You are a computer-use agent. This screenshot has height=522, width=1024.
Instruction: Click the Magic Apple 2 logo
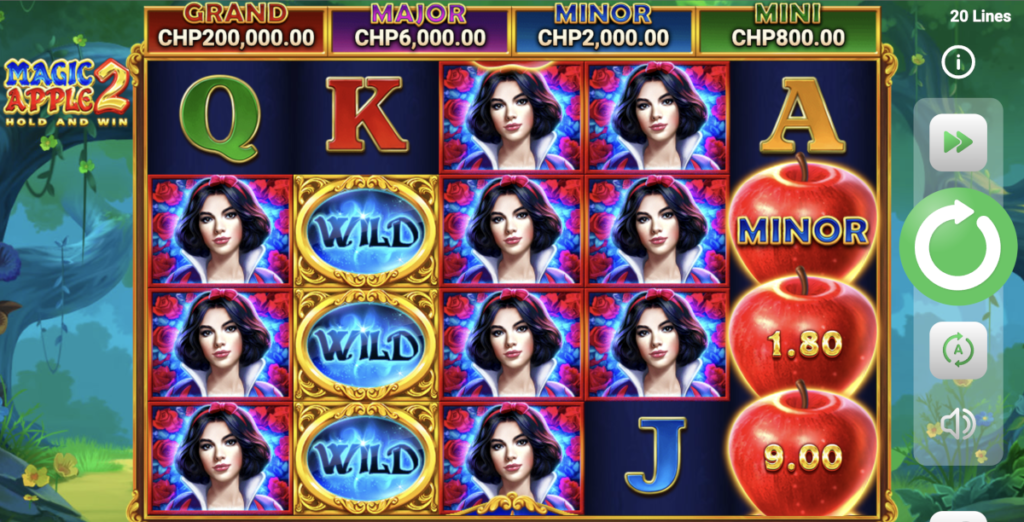point(67,93)
